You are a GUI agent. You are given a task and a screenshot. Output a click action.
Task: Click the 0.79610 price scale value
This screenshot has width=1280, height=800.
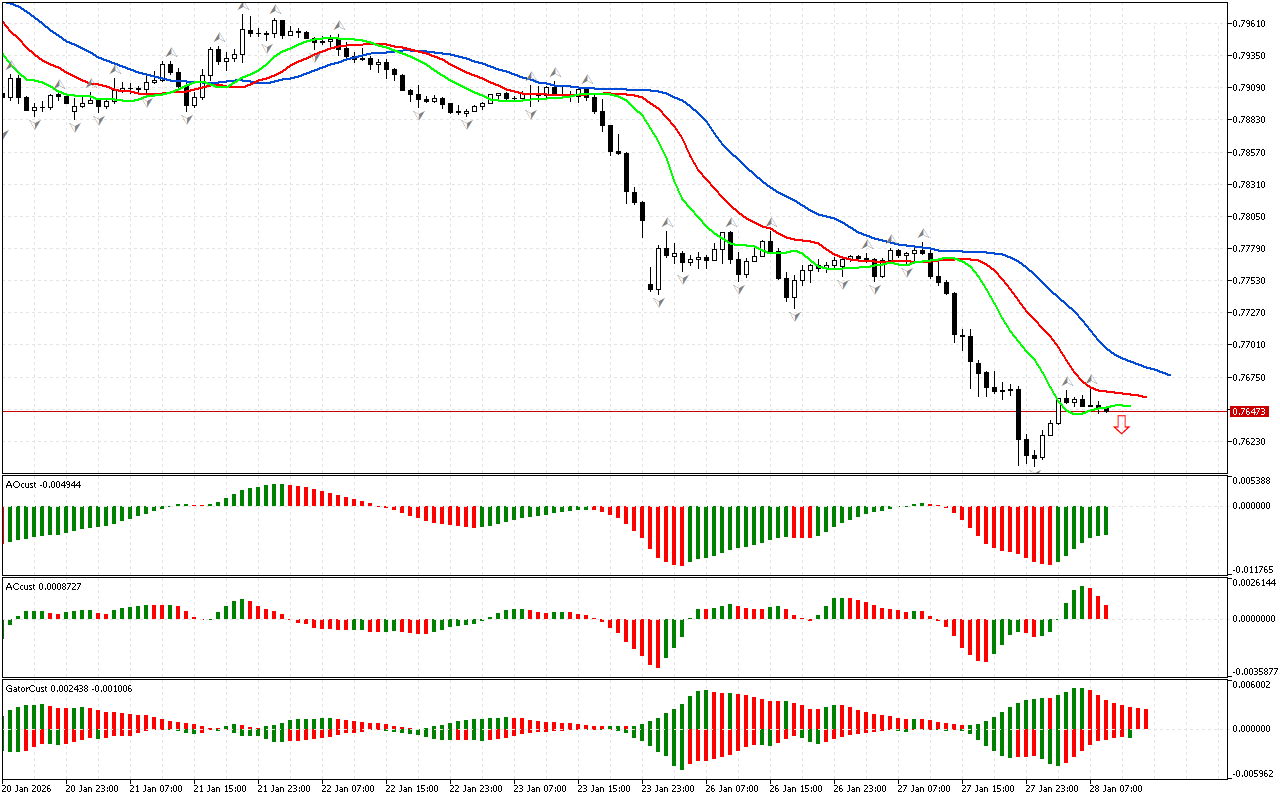pyautogui.click(x=1252, y=23)
